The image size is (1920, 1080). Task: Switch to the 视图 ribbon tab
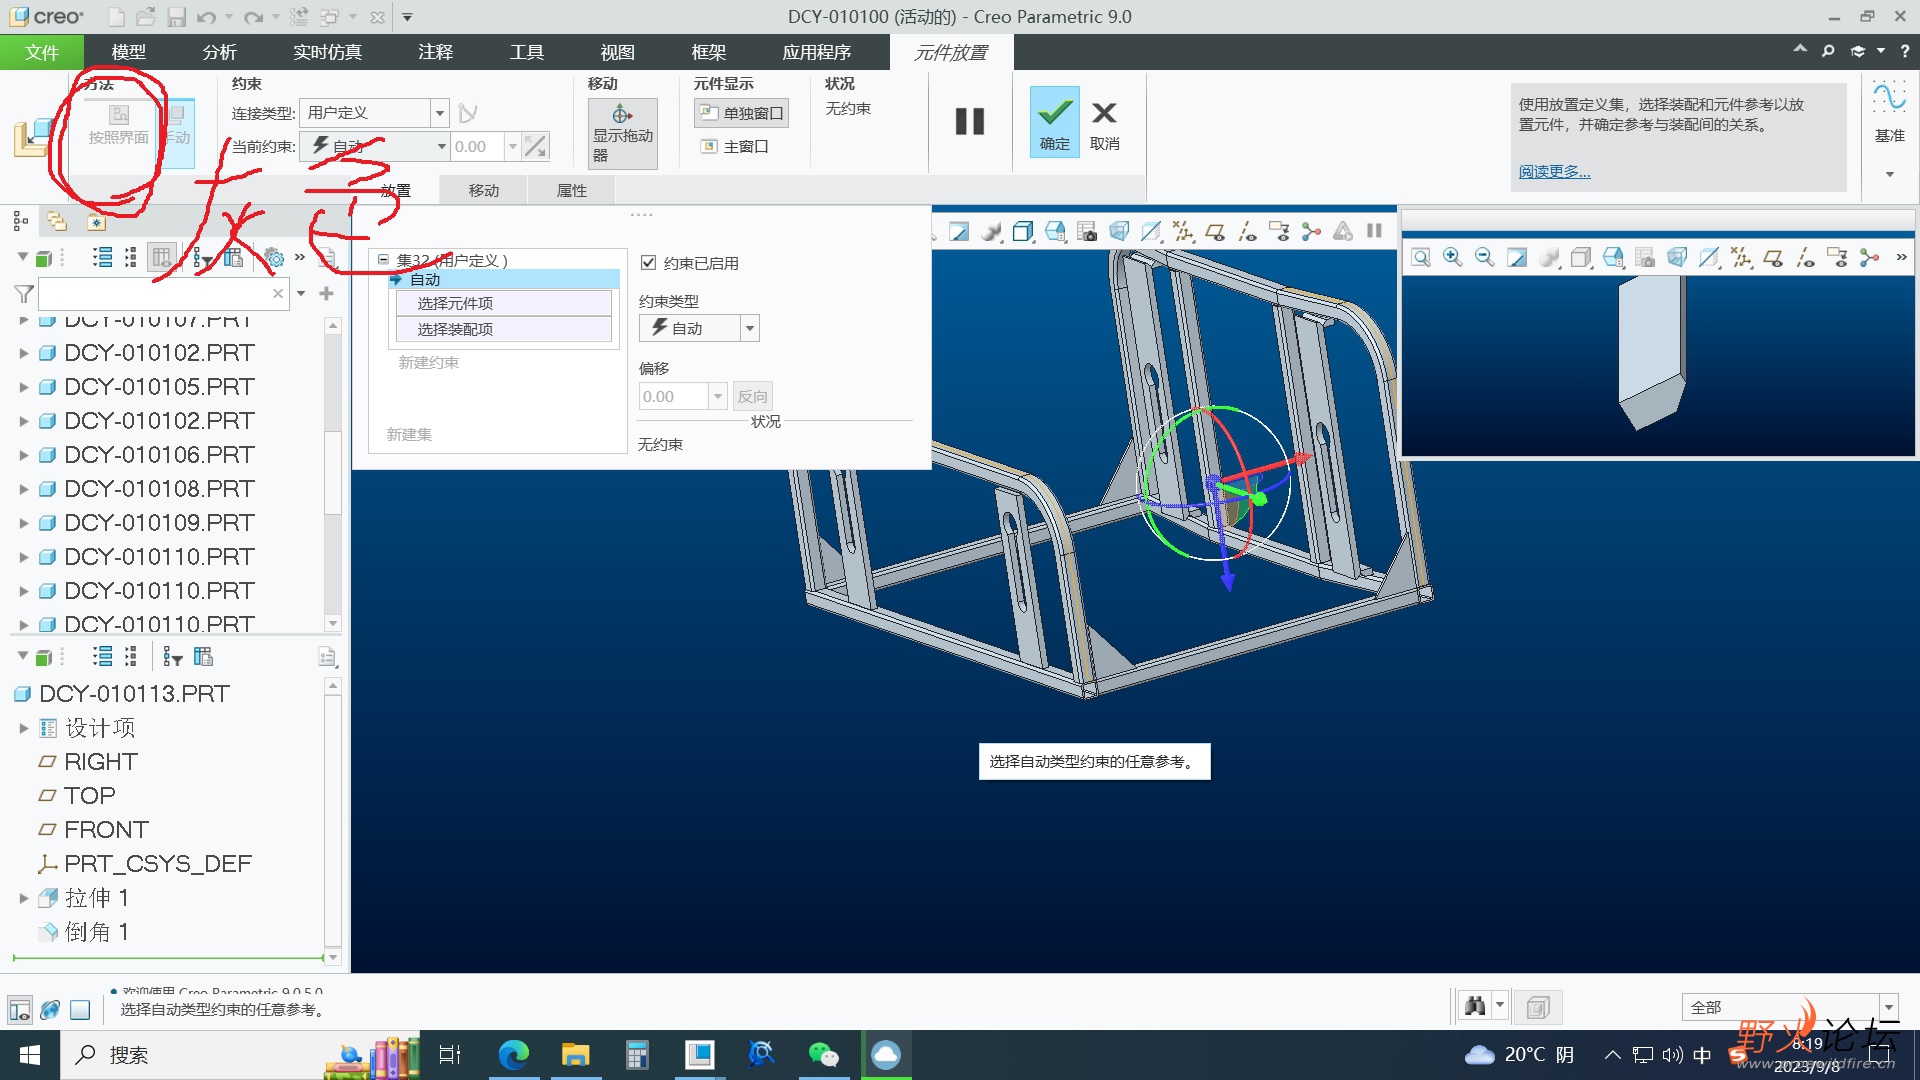617,52
